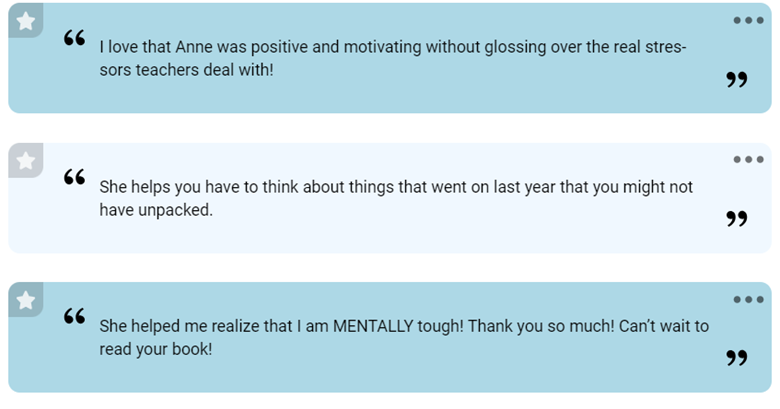Toggle the star on the 'MENTALLY tough' testimonial

pos(26,299)
